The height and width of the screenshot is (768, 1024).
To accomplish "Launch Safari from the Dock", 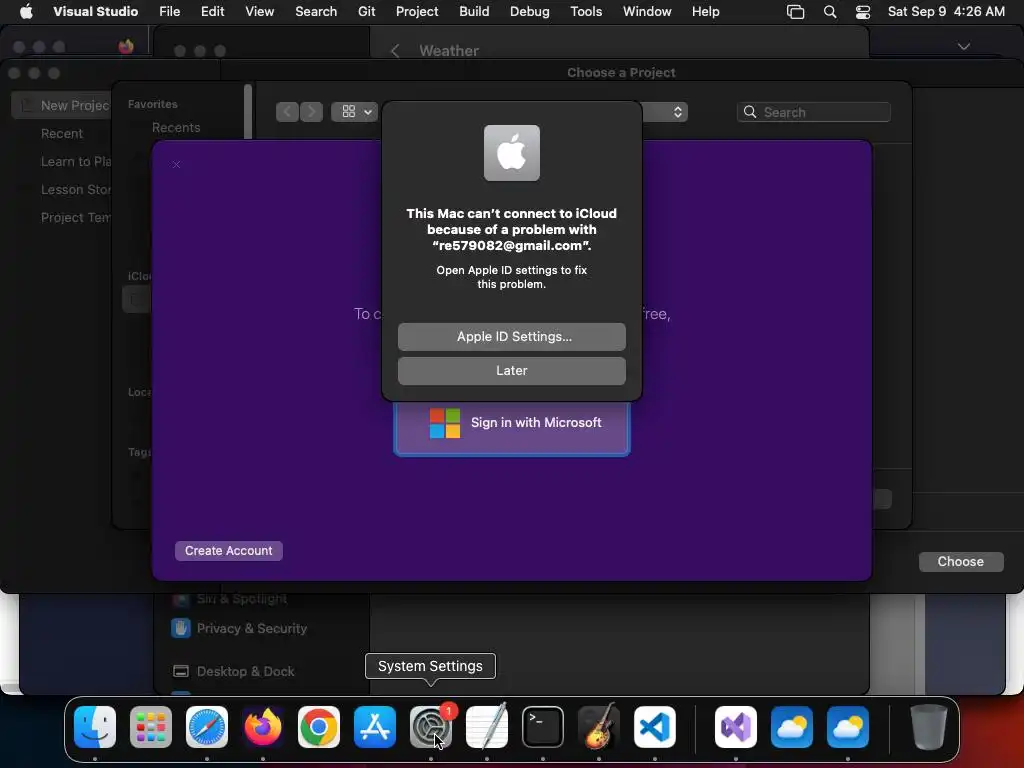I will point(207,727).
